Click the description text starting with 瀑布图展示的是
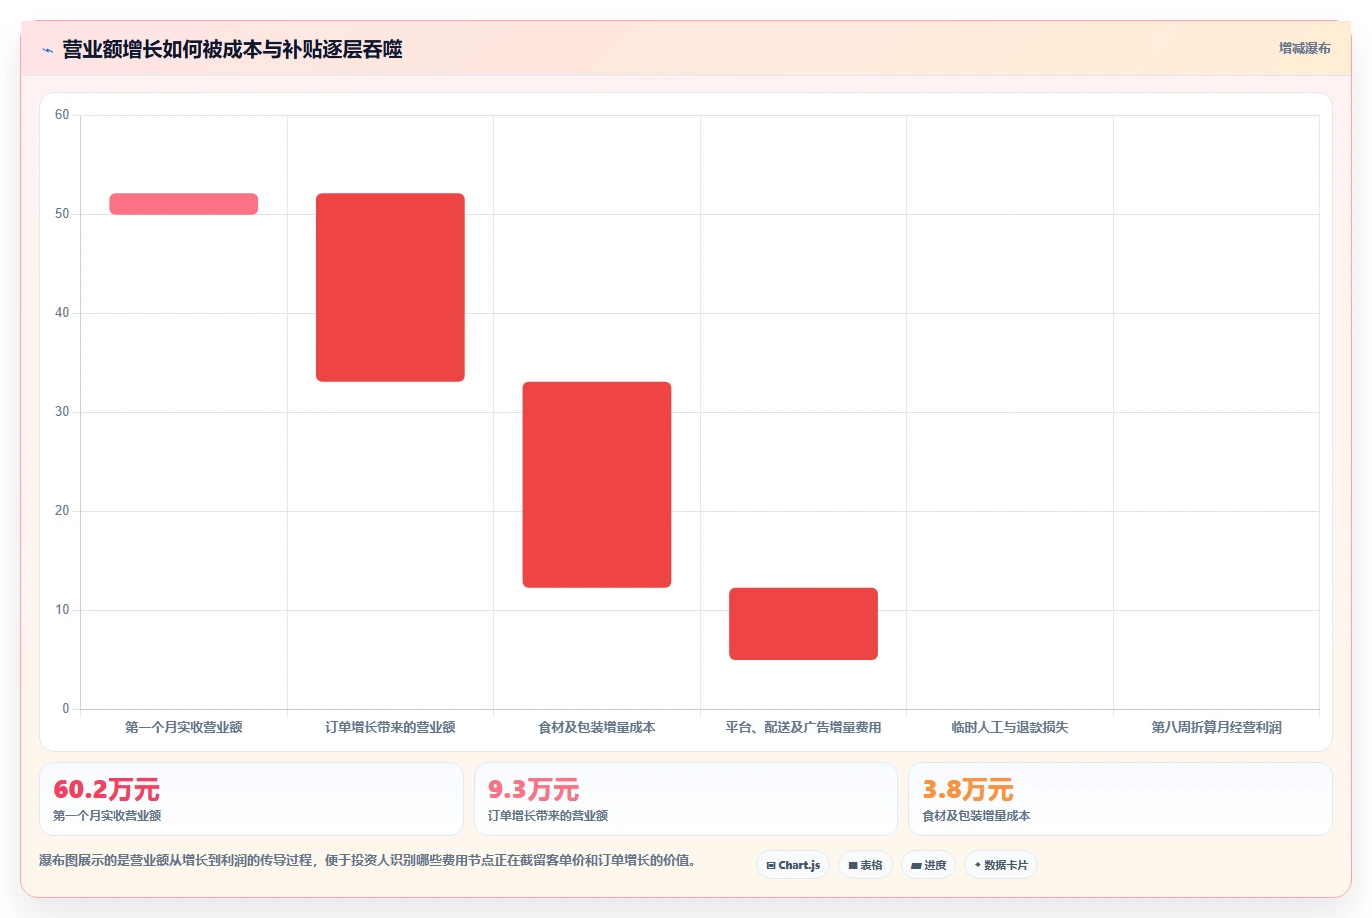 [x=367, y=860]
